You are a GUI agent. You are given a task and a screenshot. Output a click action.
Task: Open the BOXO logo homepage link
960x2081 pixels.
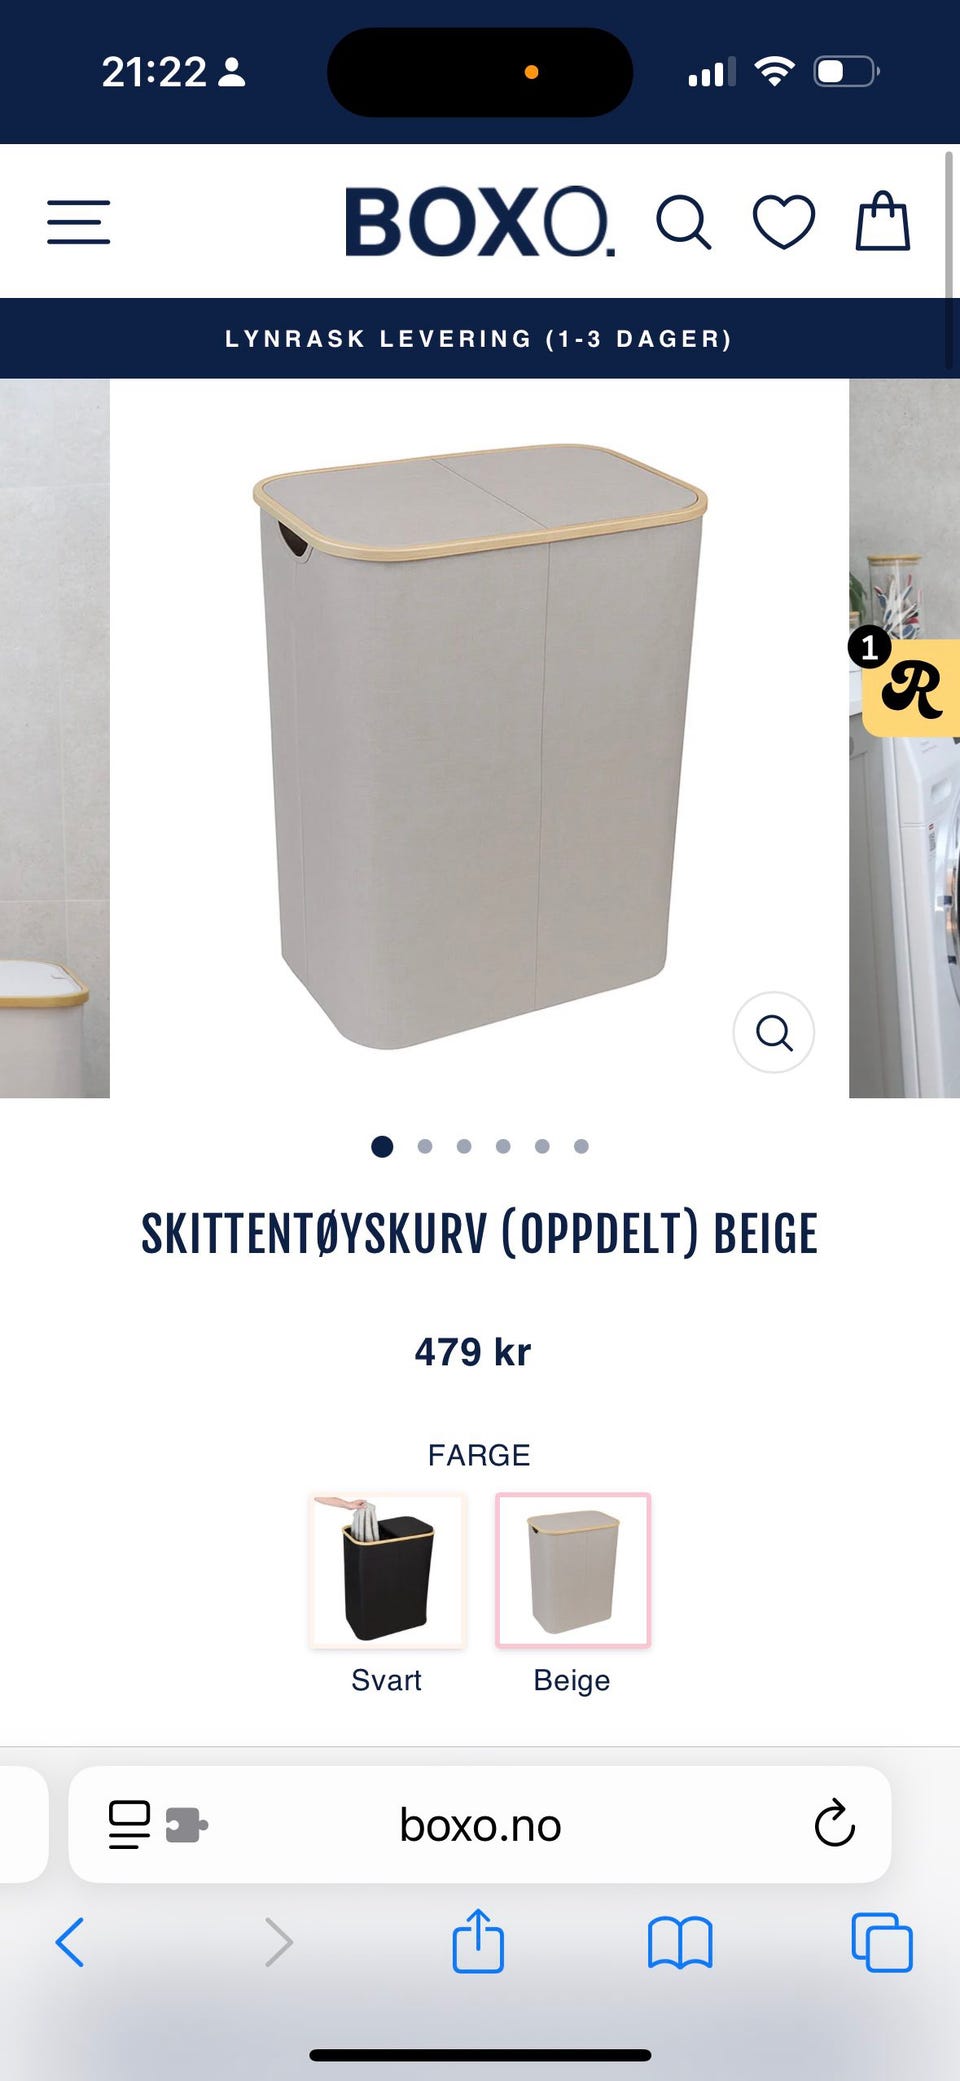pyautogui.click(x=480, y=221)
